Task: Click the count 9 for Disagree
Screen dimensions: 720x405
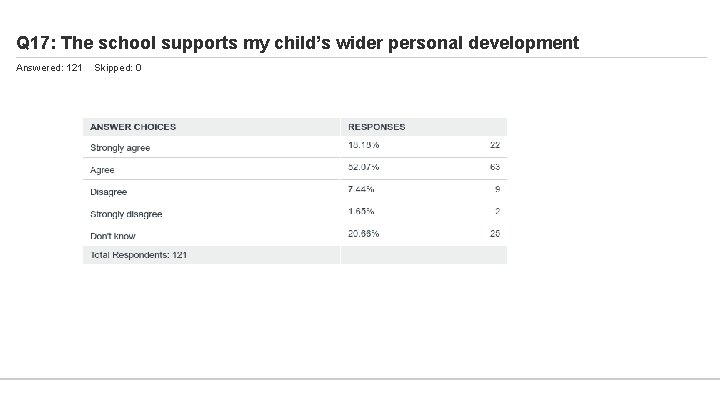Action: [x=497, y=189]
